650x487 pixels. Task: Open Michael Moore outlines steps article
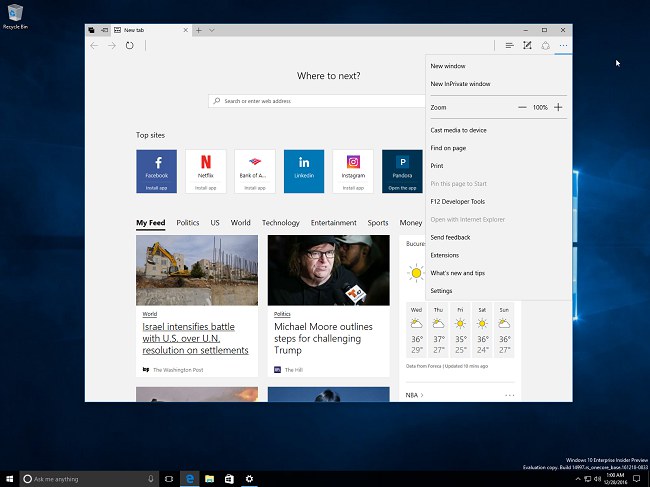pos(323,339)
